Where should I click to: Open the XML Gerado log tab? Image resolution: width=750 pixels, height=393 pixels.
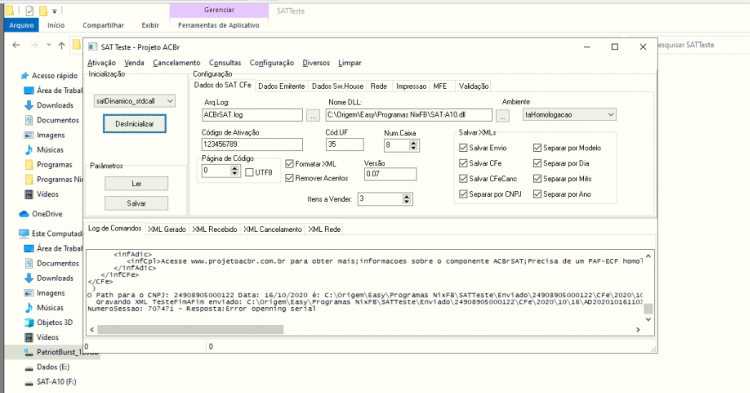tap(166, 229)
